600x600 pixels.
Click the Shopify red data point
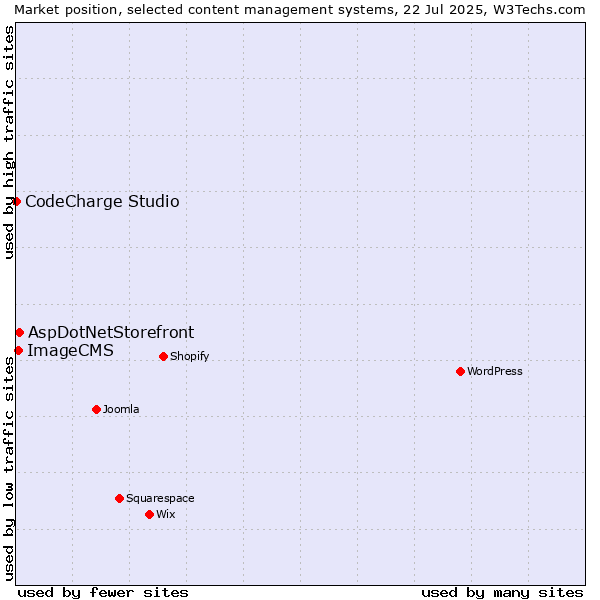(163, 357)
